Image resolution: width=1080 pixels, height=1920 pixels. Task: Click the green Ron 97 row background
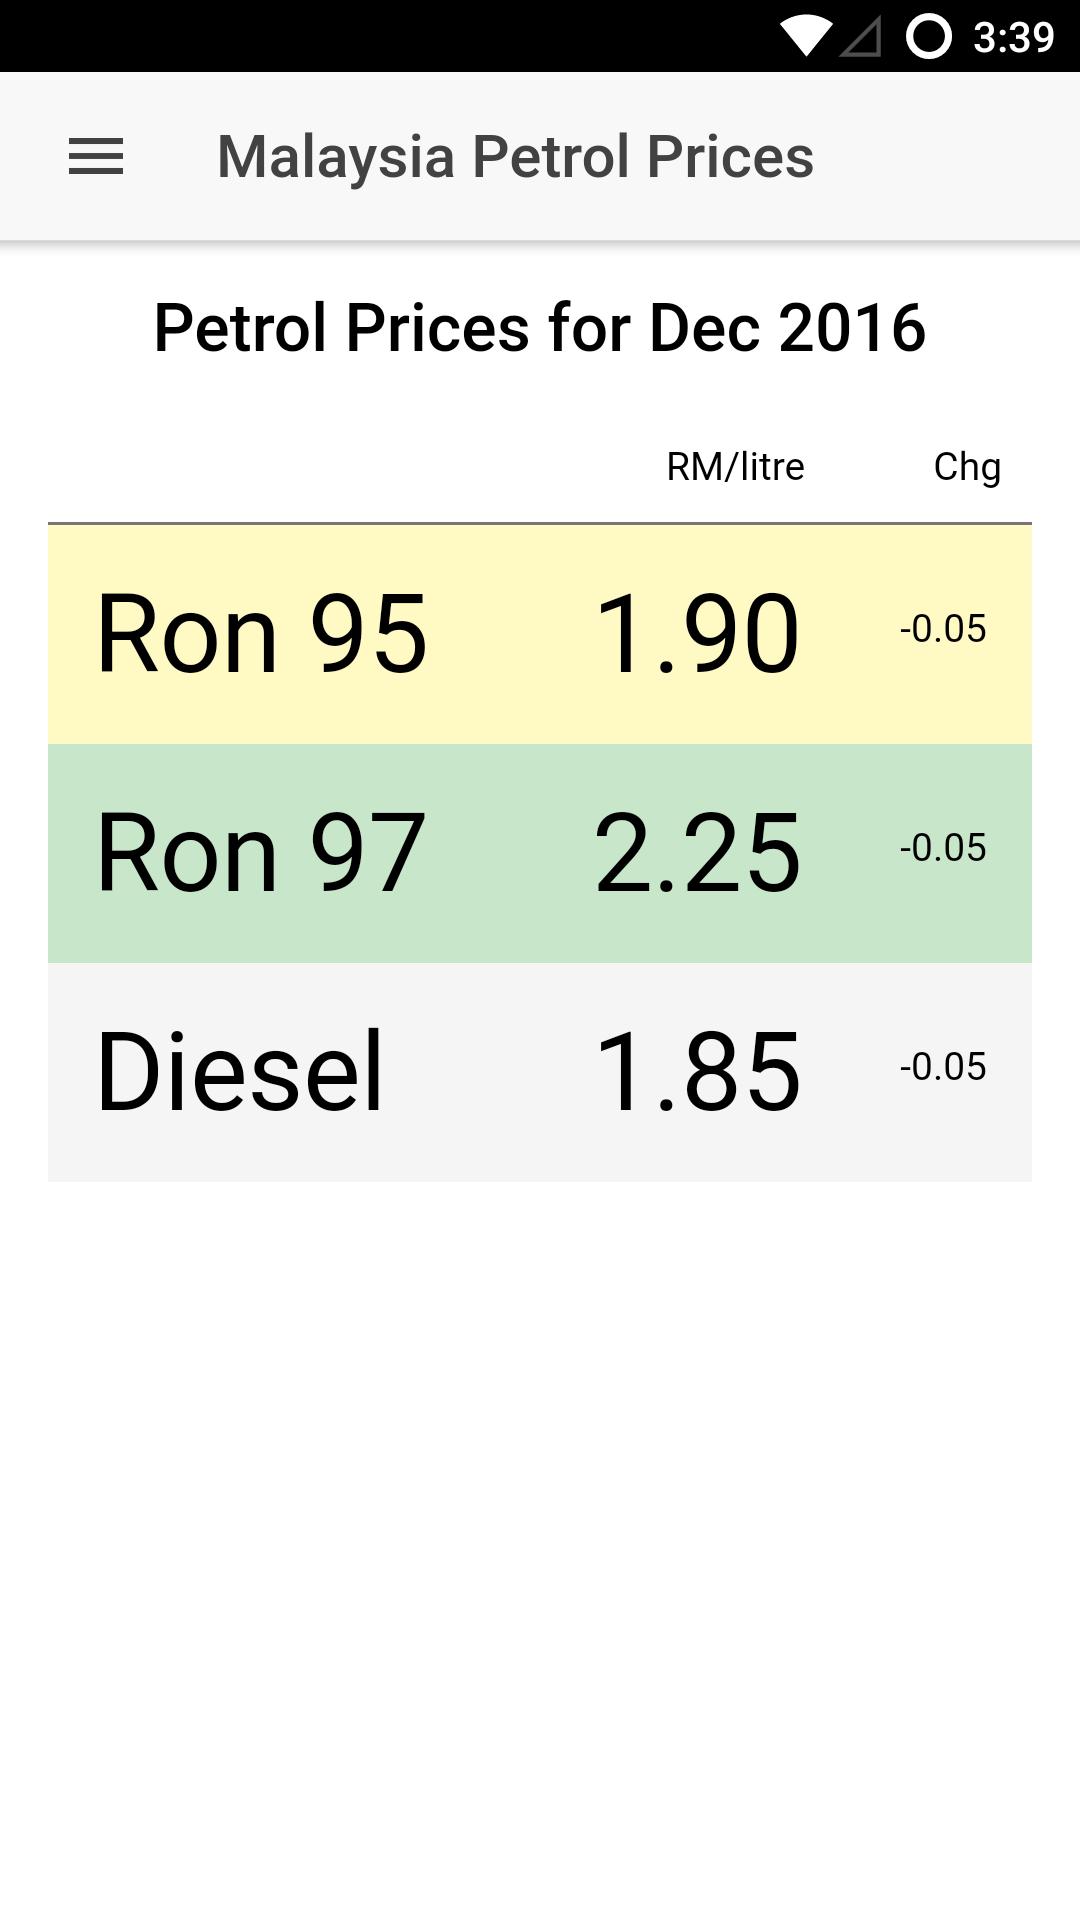coord(540,853)
